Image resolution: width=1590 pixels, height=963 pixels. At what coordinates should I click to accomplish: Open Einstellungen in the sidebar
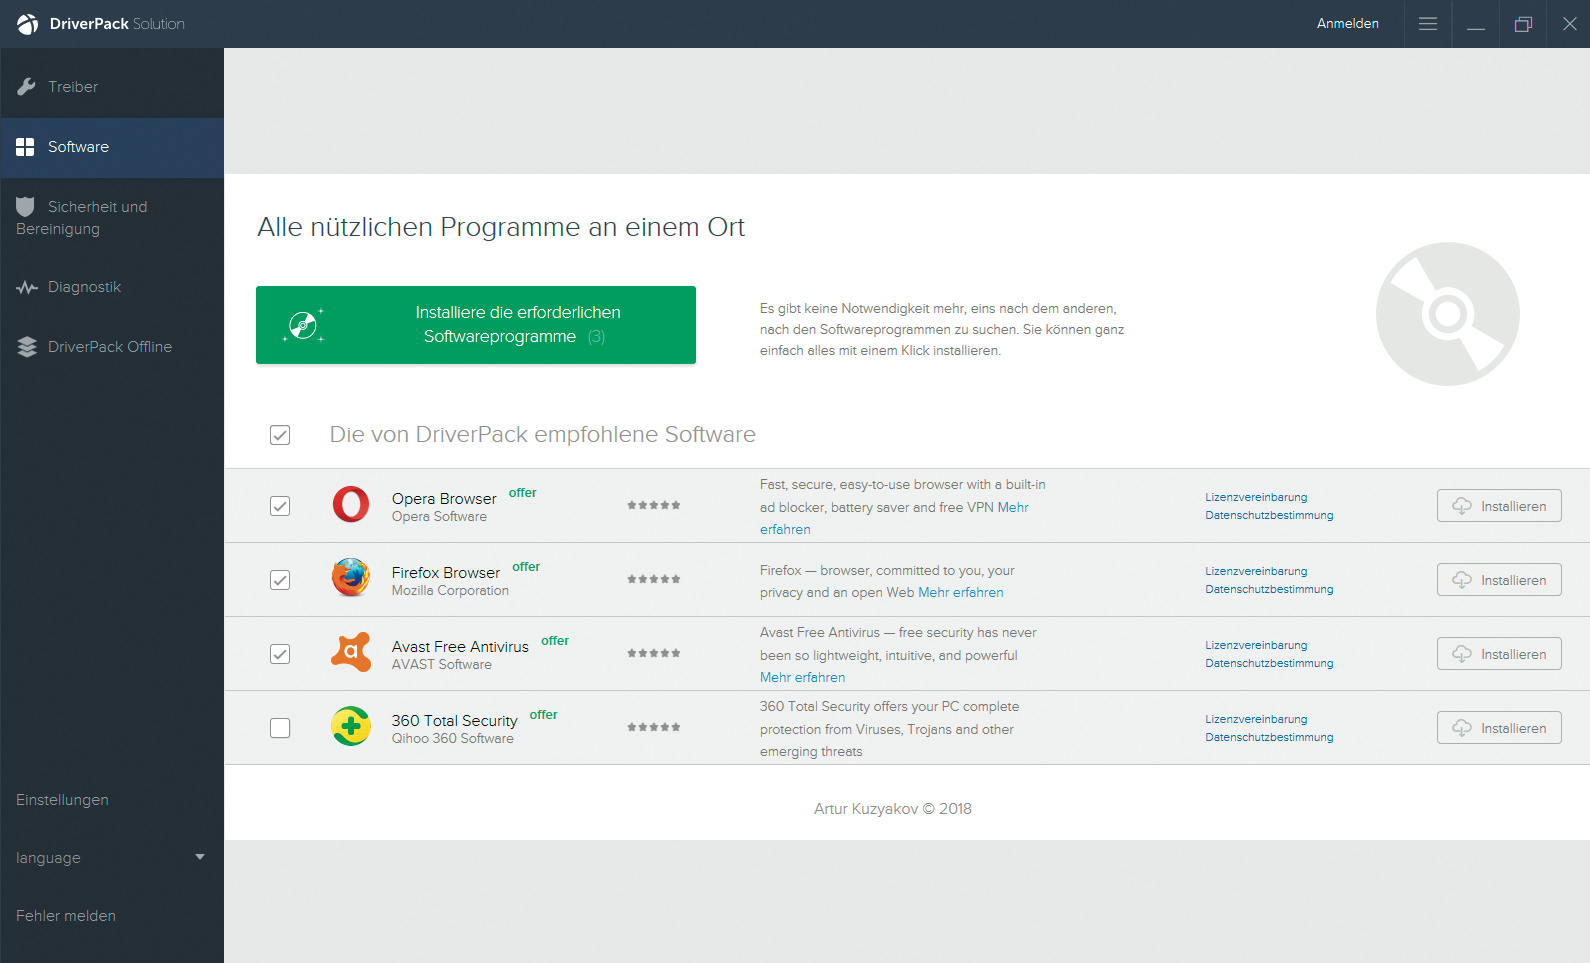point(62,800)
